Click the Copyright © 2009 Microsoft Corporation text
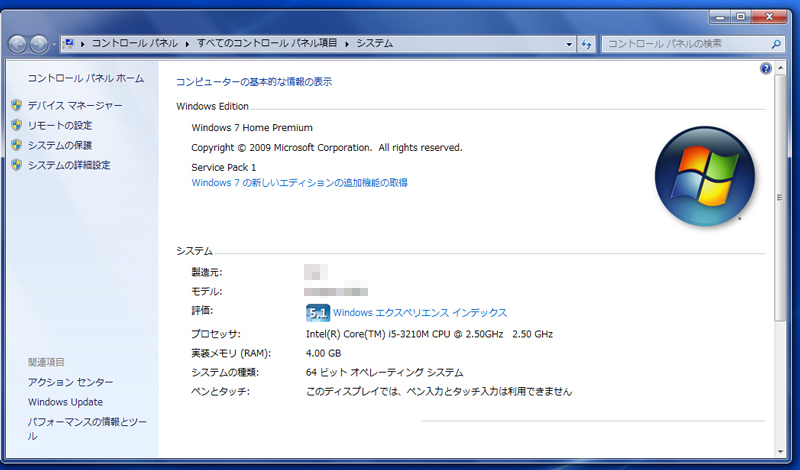Image resolution: width=800 pixels, height=470 pixels. [327, 147]
